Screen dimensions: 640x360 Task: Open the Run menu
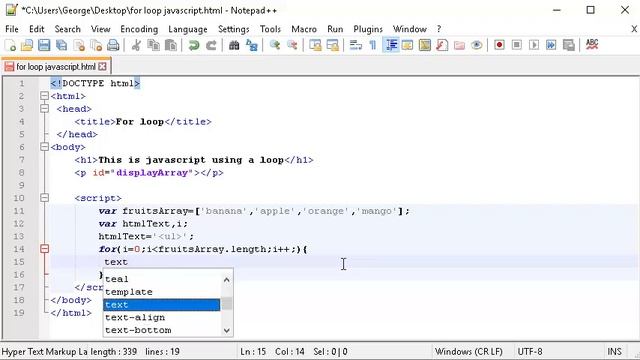(x=335, y=29)
